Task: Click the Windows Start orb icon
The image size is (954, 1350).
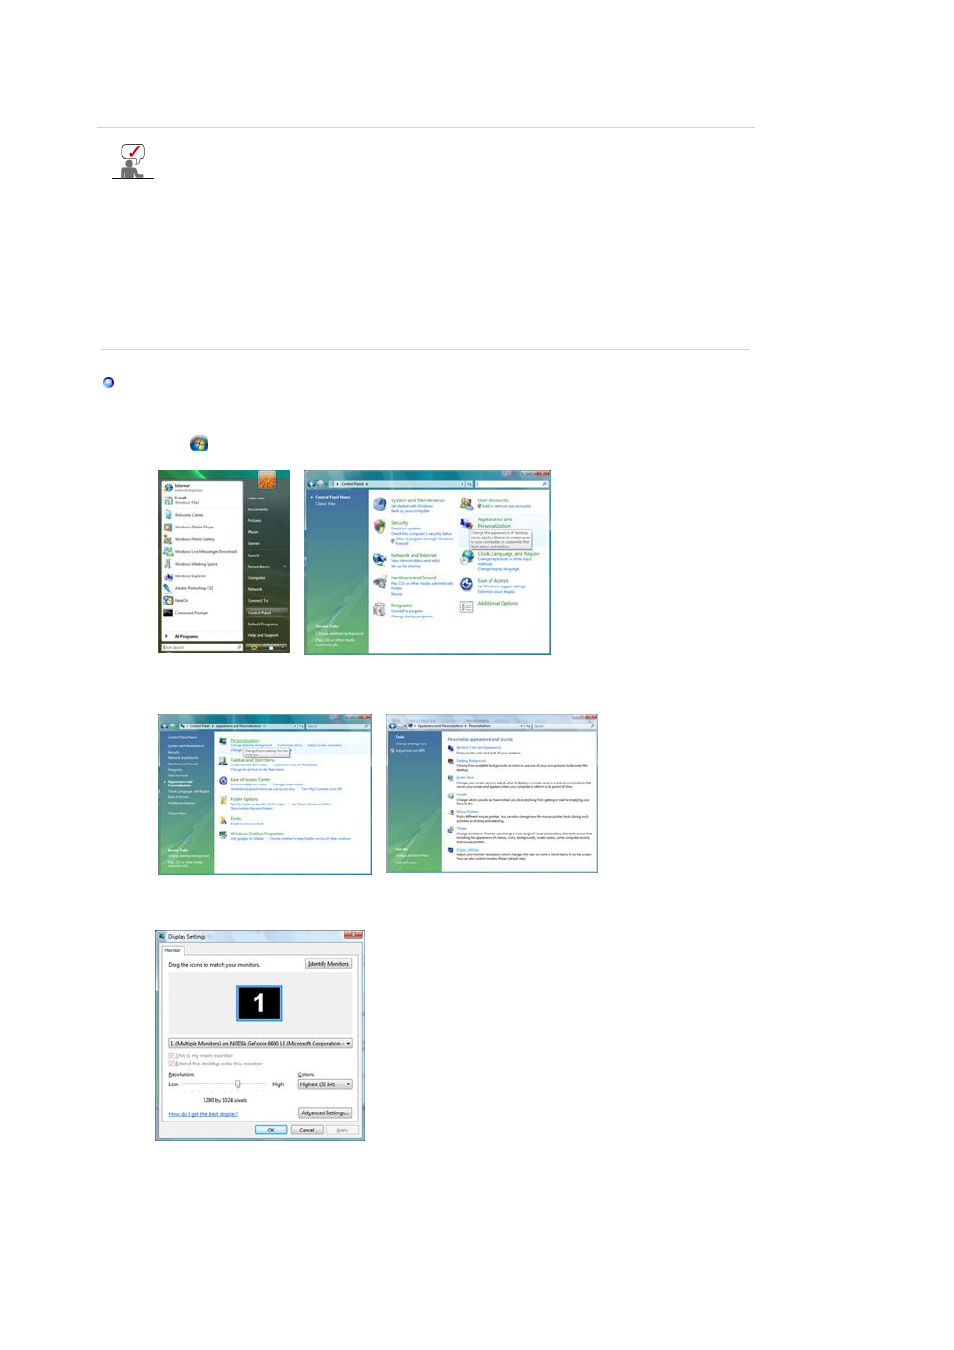Action: pos(199,443)
